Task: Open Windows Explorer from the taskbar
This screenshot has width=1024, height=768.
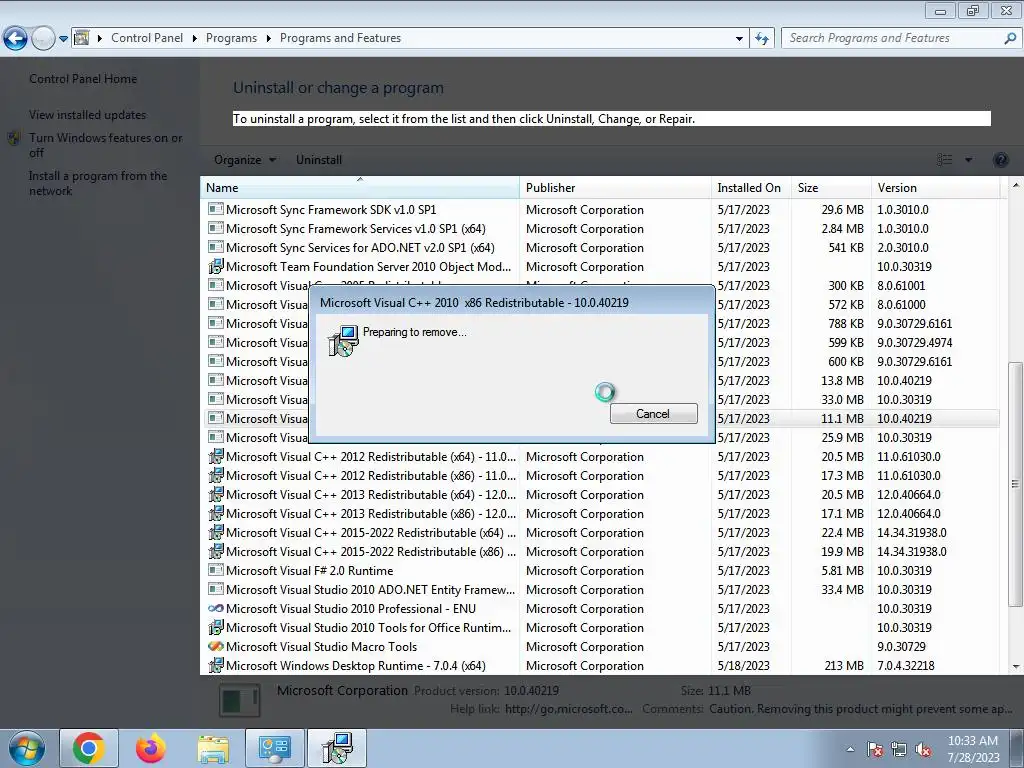Action: (213, 748)
